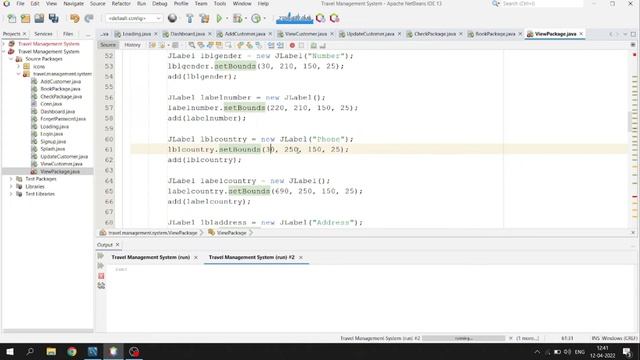
Task: Click the Profile Project toolbar icon
Action: pos(256,18)
